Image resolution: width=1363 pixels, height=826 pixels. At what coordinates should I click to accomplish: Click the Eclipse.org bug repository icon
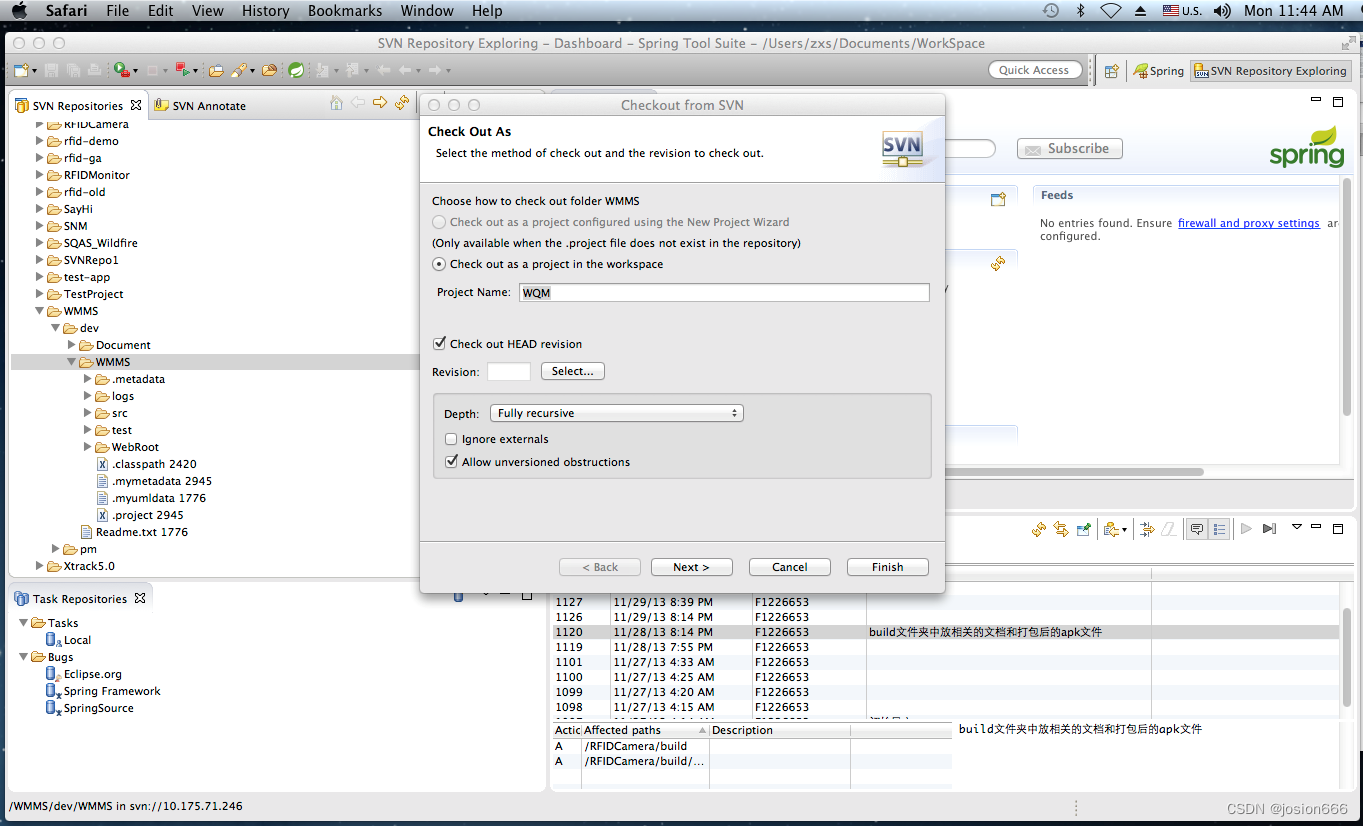pyautogui.click(x=52, y=674)
